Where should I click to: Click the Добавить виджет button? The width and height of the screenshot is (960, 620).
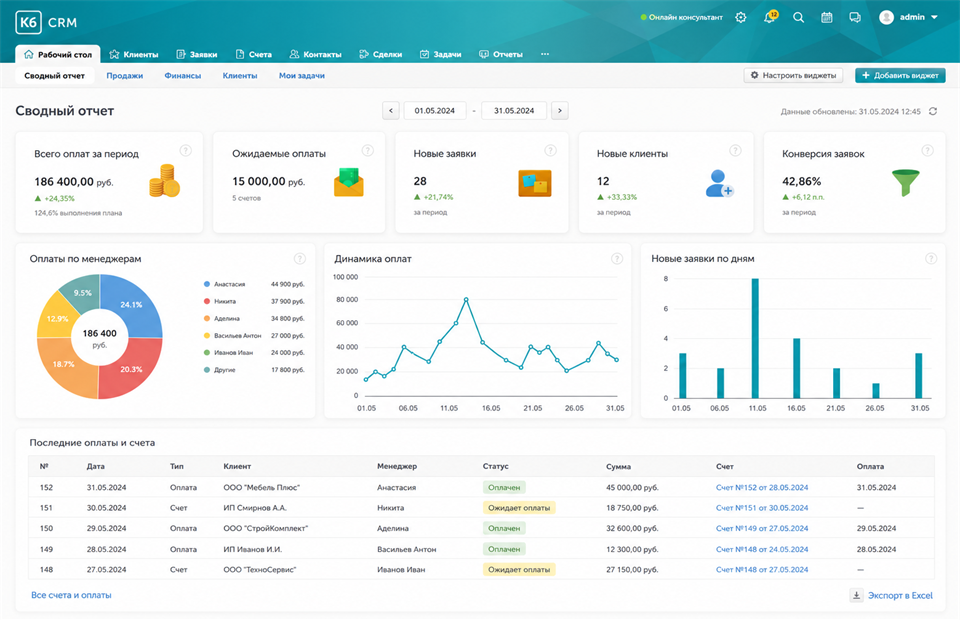pyautogui.click(x=900, y=75)
